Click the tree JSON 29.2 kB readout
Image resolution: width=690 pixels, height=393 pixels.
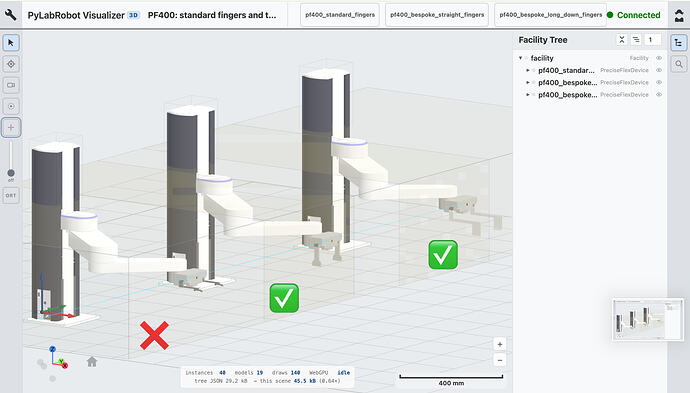221,381
